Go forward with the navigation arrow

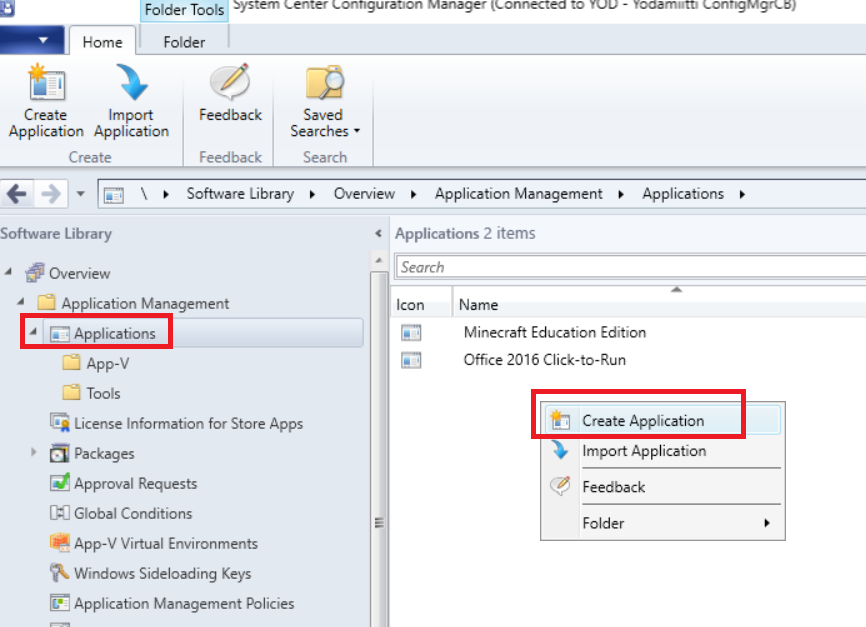[x=51, y=194]
